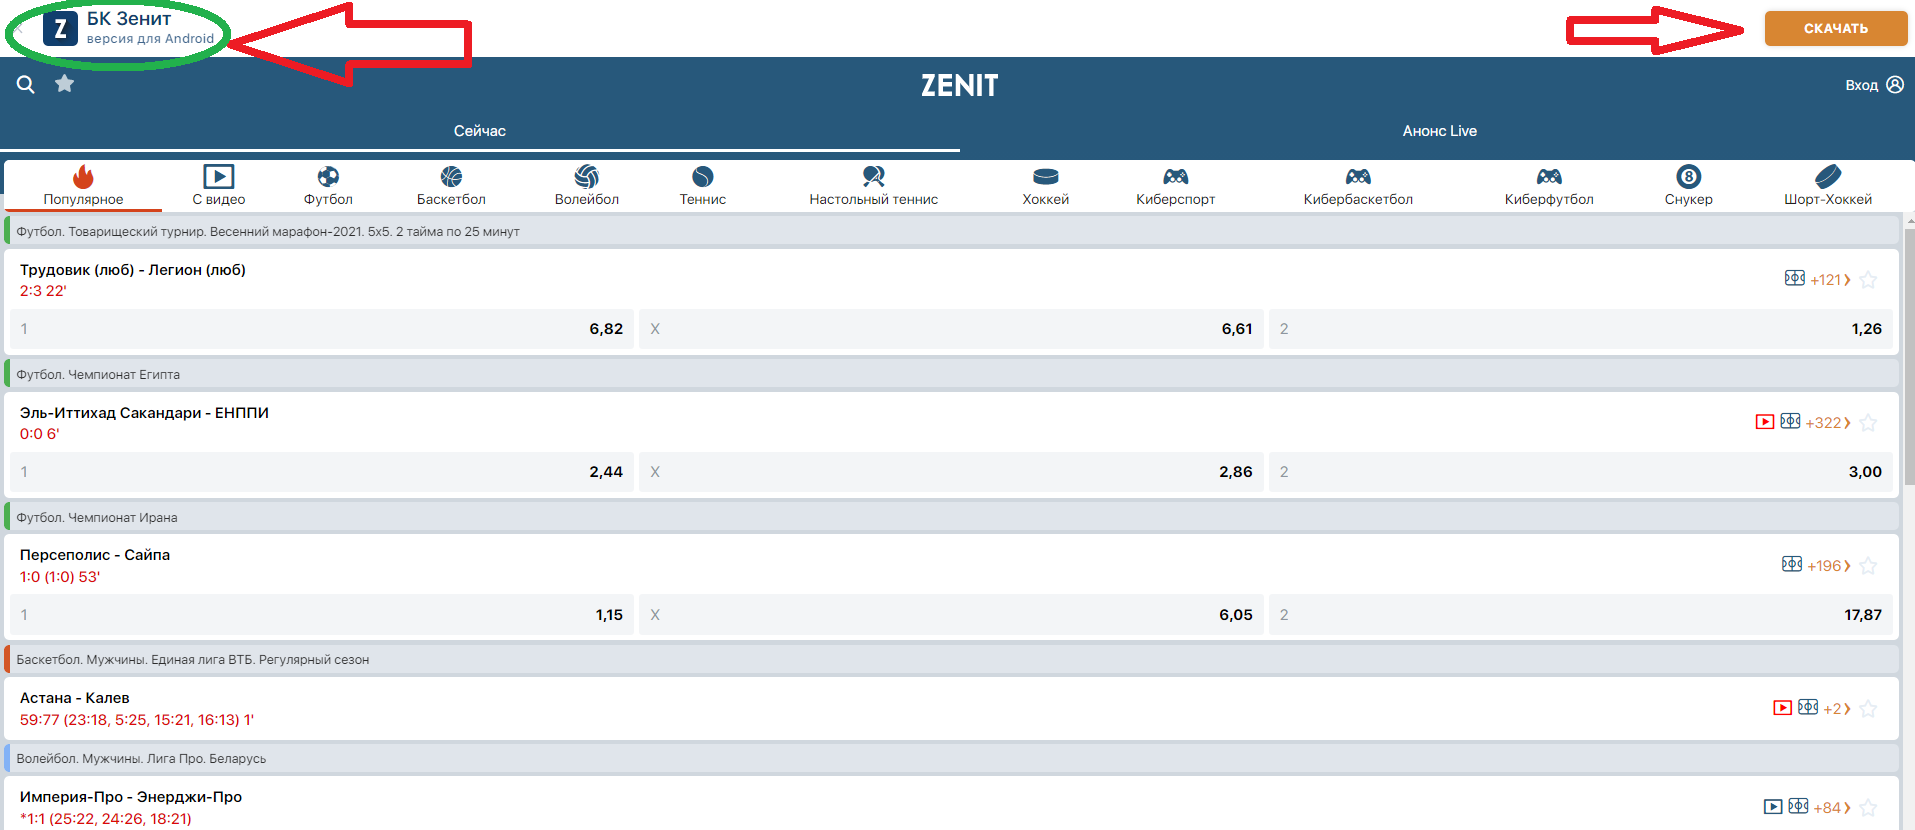1915x830 pixels.
Task: Expand +121 more markets for Трудовик match
Action: pos(1830,280)
